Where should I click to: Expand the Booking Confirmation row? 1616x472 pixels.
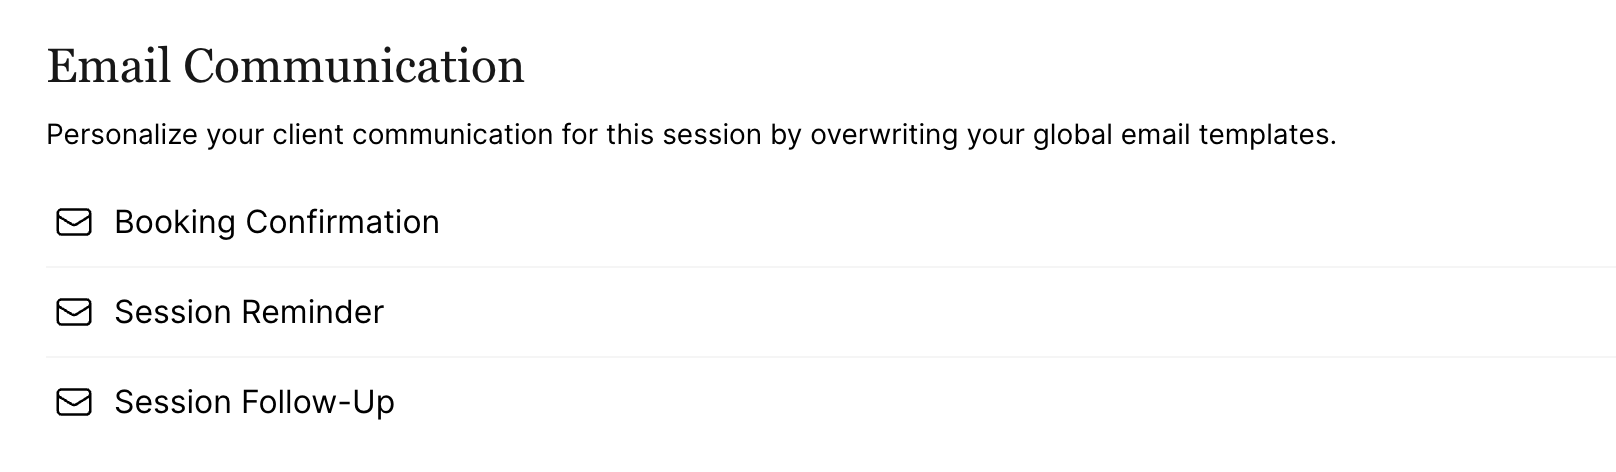830,222
